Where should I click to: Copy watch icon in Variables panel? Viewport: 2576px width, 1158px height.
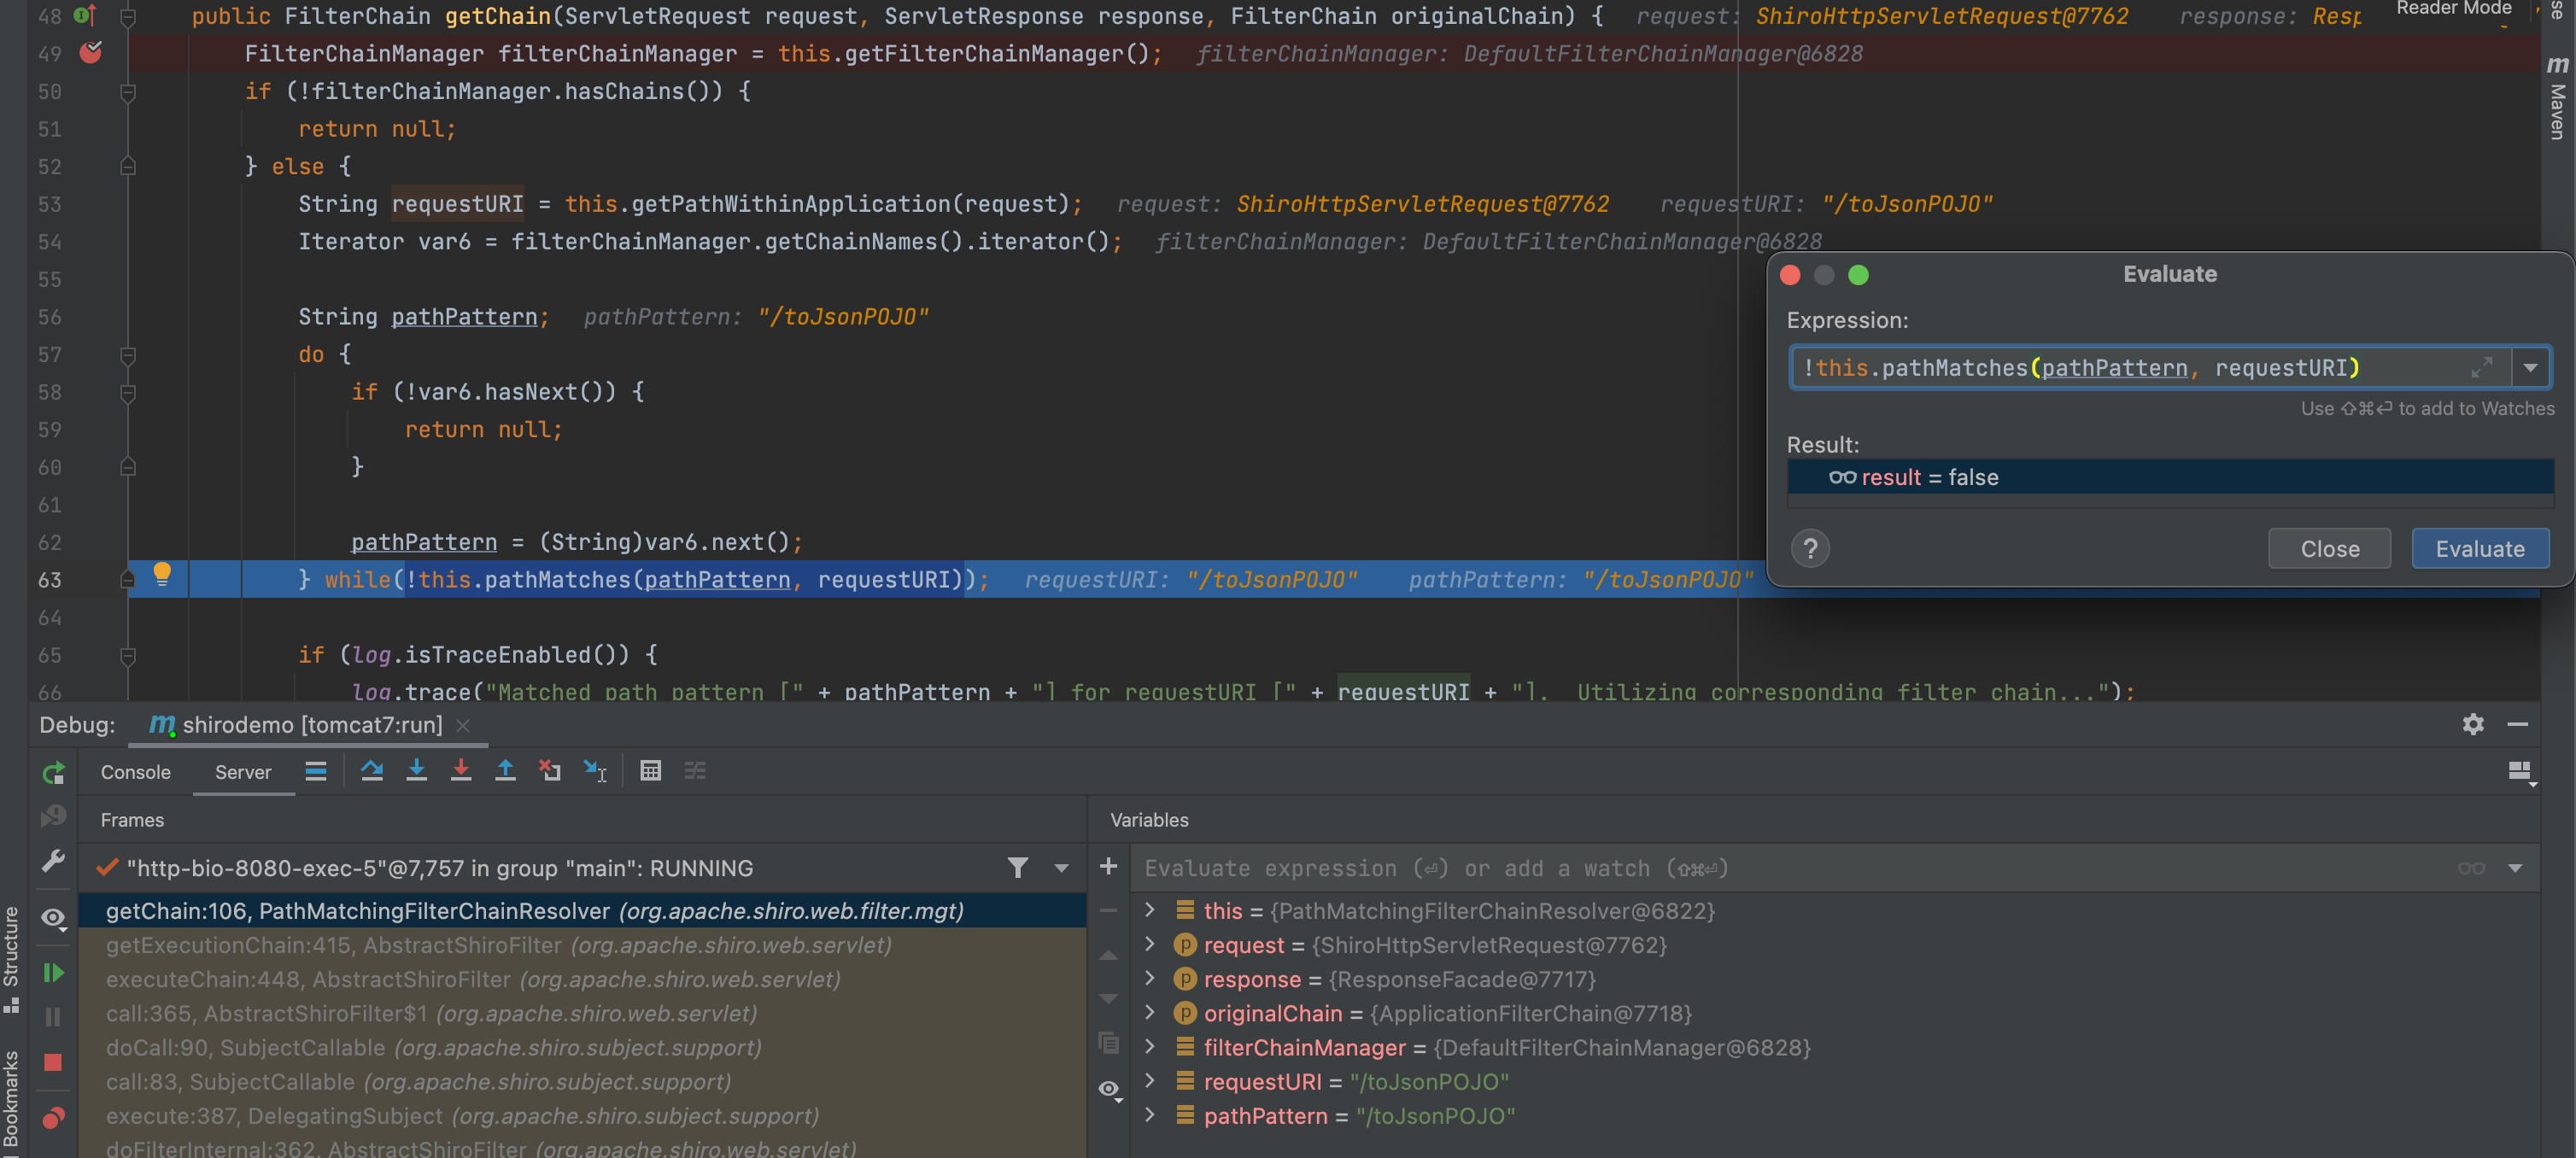tap(1108, 1043)
